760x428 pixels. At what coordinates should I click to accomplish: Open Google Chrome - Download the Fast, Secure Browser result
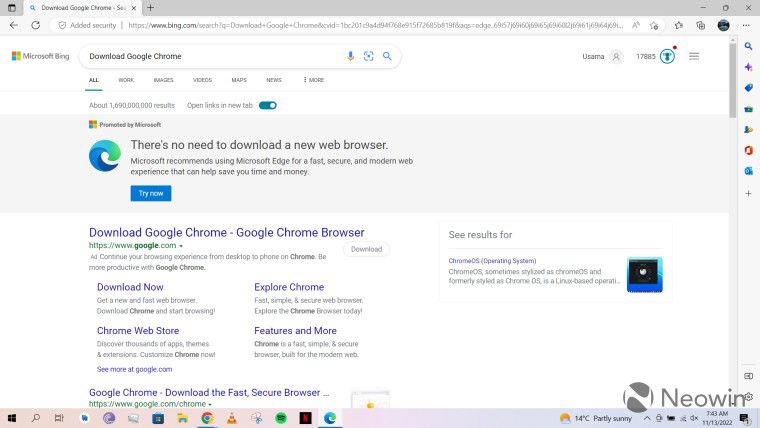pos(209,393)
